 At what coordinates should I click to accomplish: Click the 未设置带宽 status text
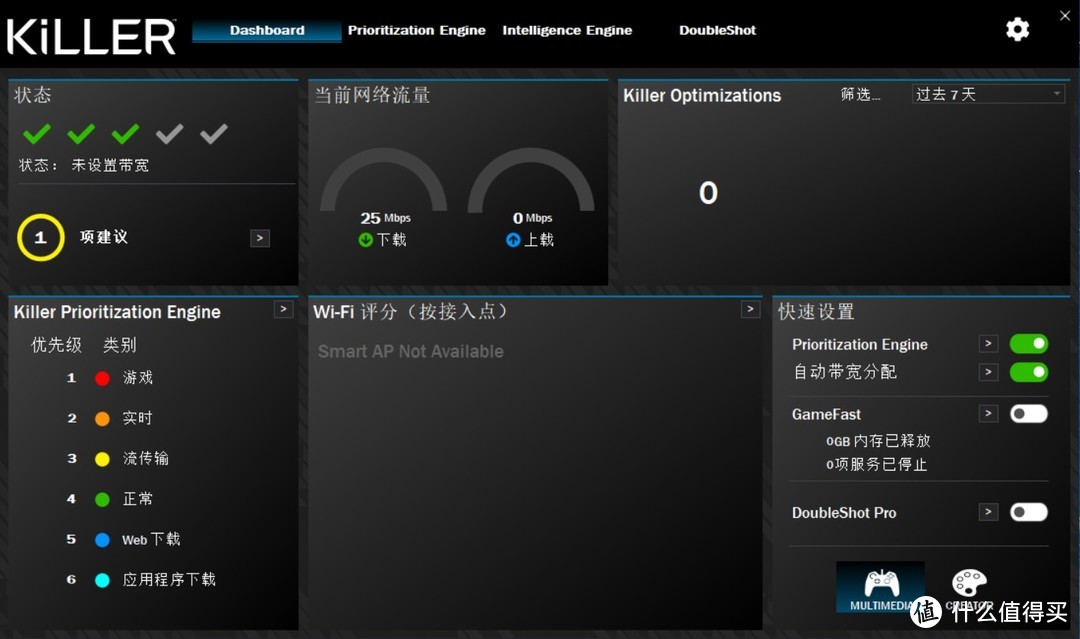point(110,165)
